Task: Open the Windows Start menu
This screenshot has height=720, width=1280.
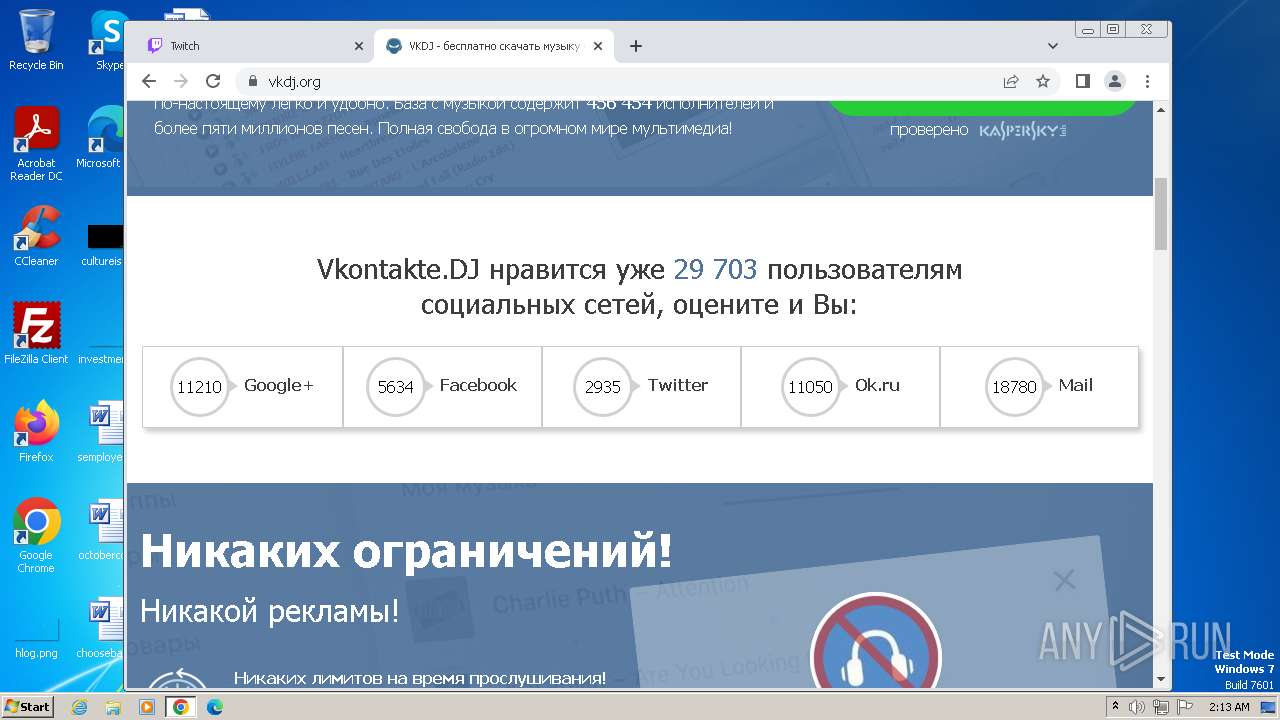Action: (x=27, y=706)
